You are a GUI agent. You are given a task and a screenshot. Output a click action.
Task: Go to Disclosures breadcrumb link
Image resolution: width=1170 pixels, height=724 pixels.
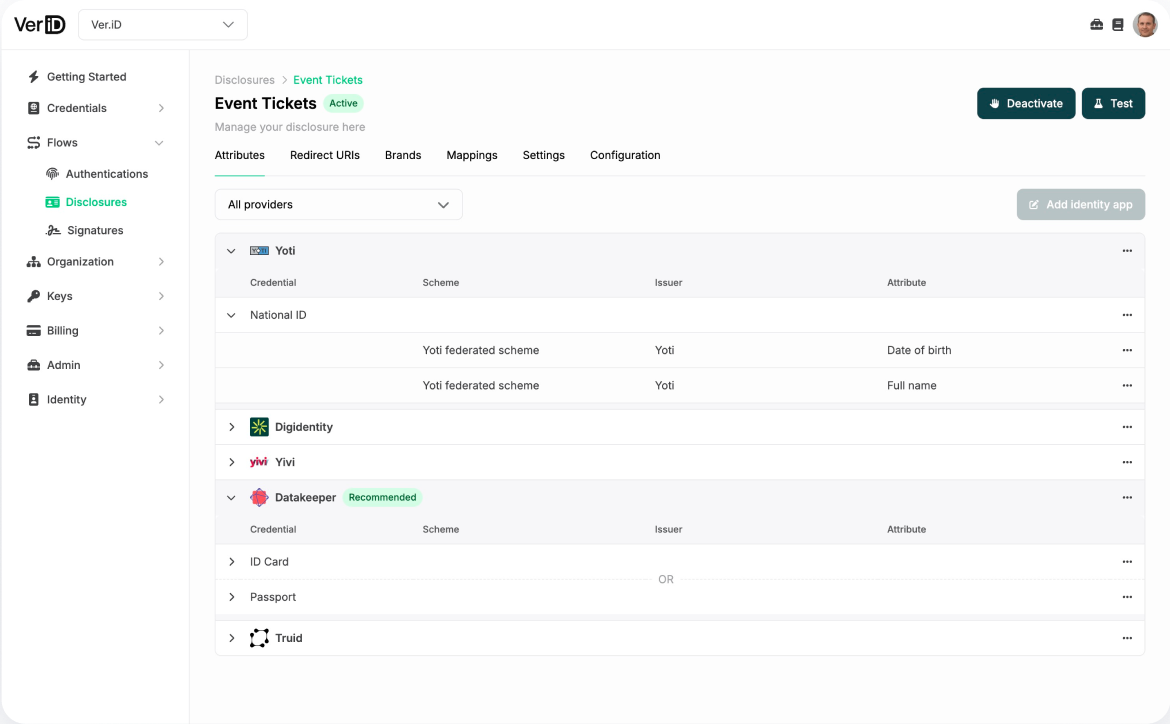[244, 80]
